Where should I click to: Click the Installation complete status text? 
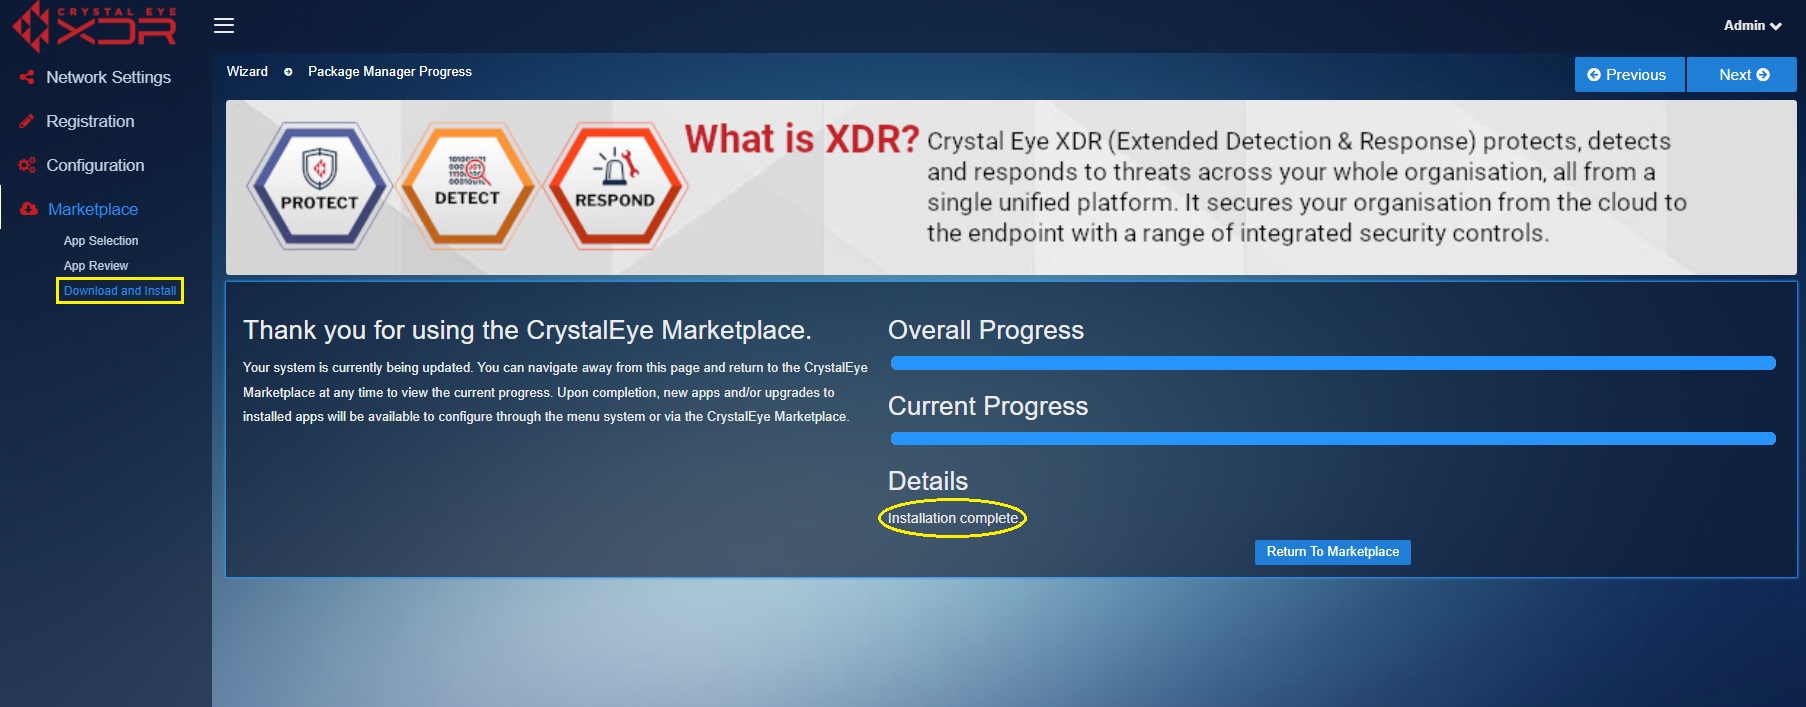click(953, 518)
